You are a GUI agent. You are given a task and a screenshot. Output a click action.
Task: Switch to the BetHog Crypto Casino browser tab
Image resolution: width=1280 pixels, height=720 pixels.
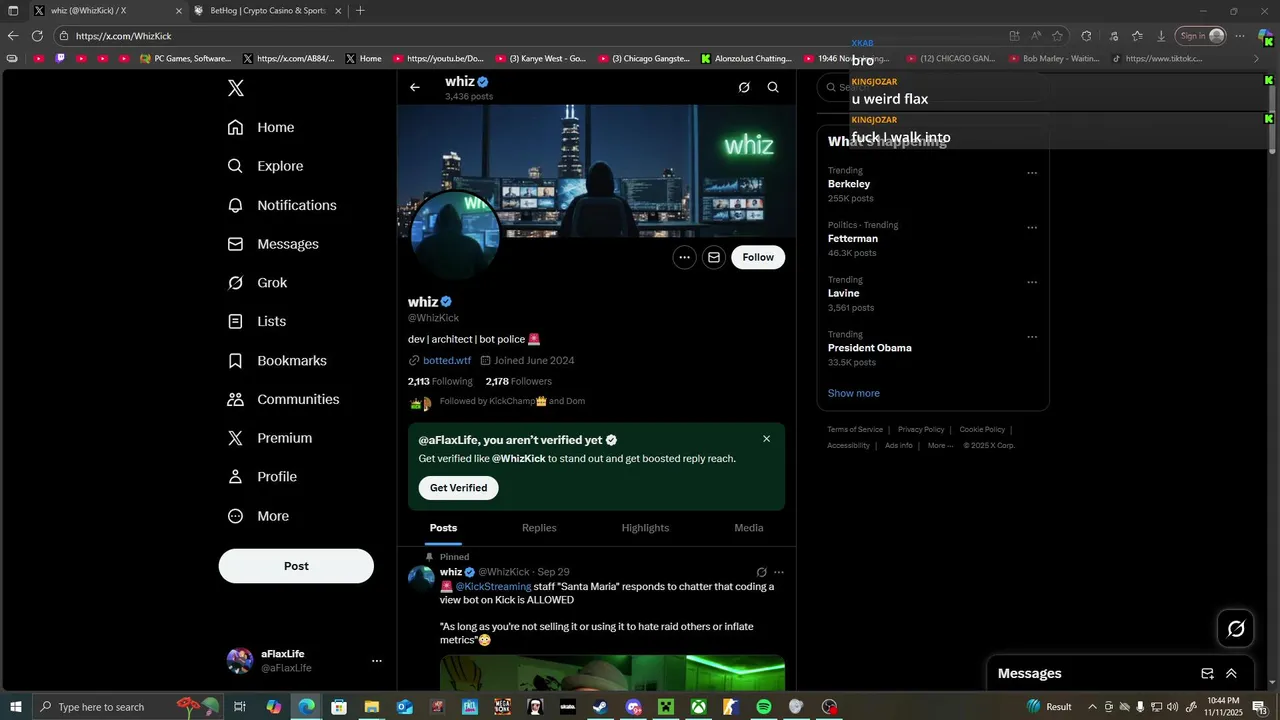pos(268,10)
